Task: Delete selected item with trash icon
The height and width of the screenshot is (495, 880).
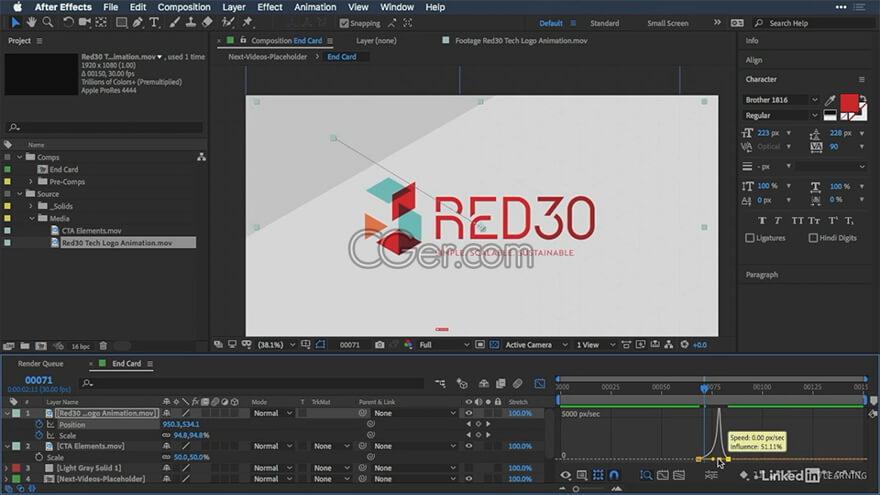Action: tap(103, 346)
